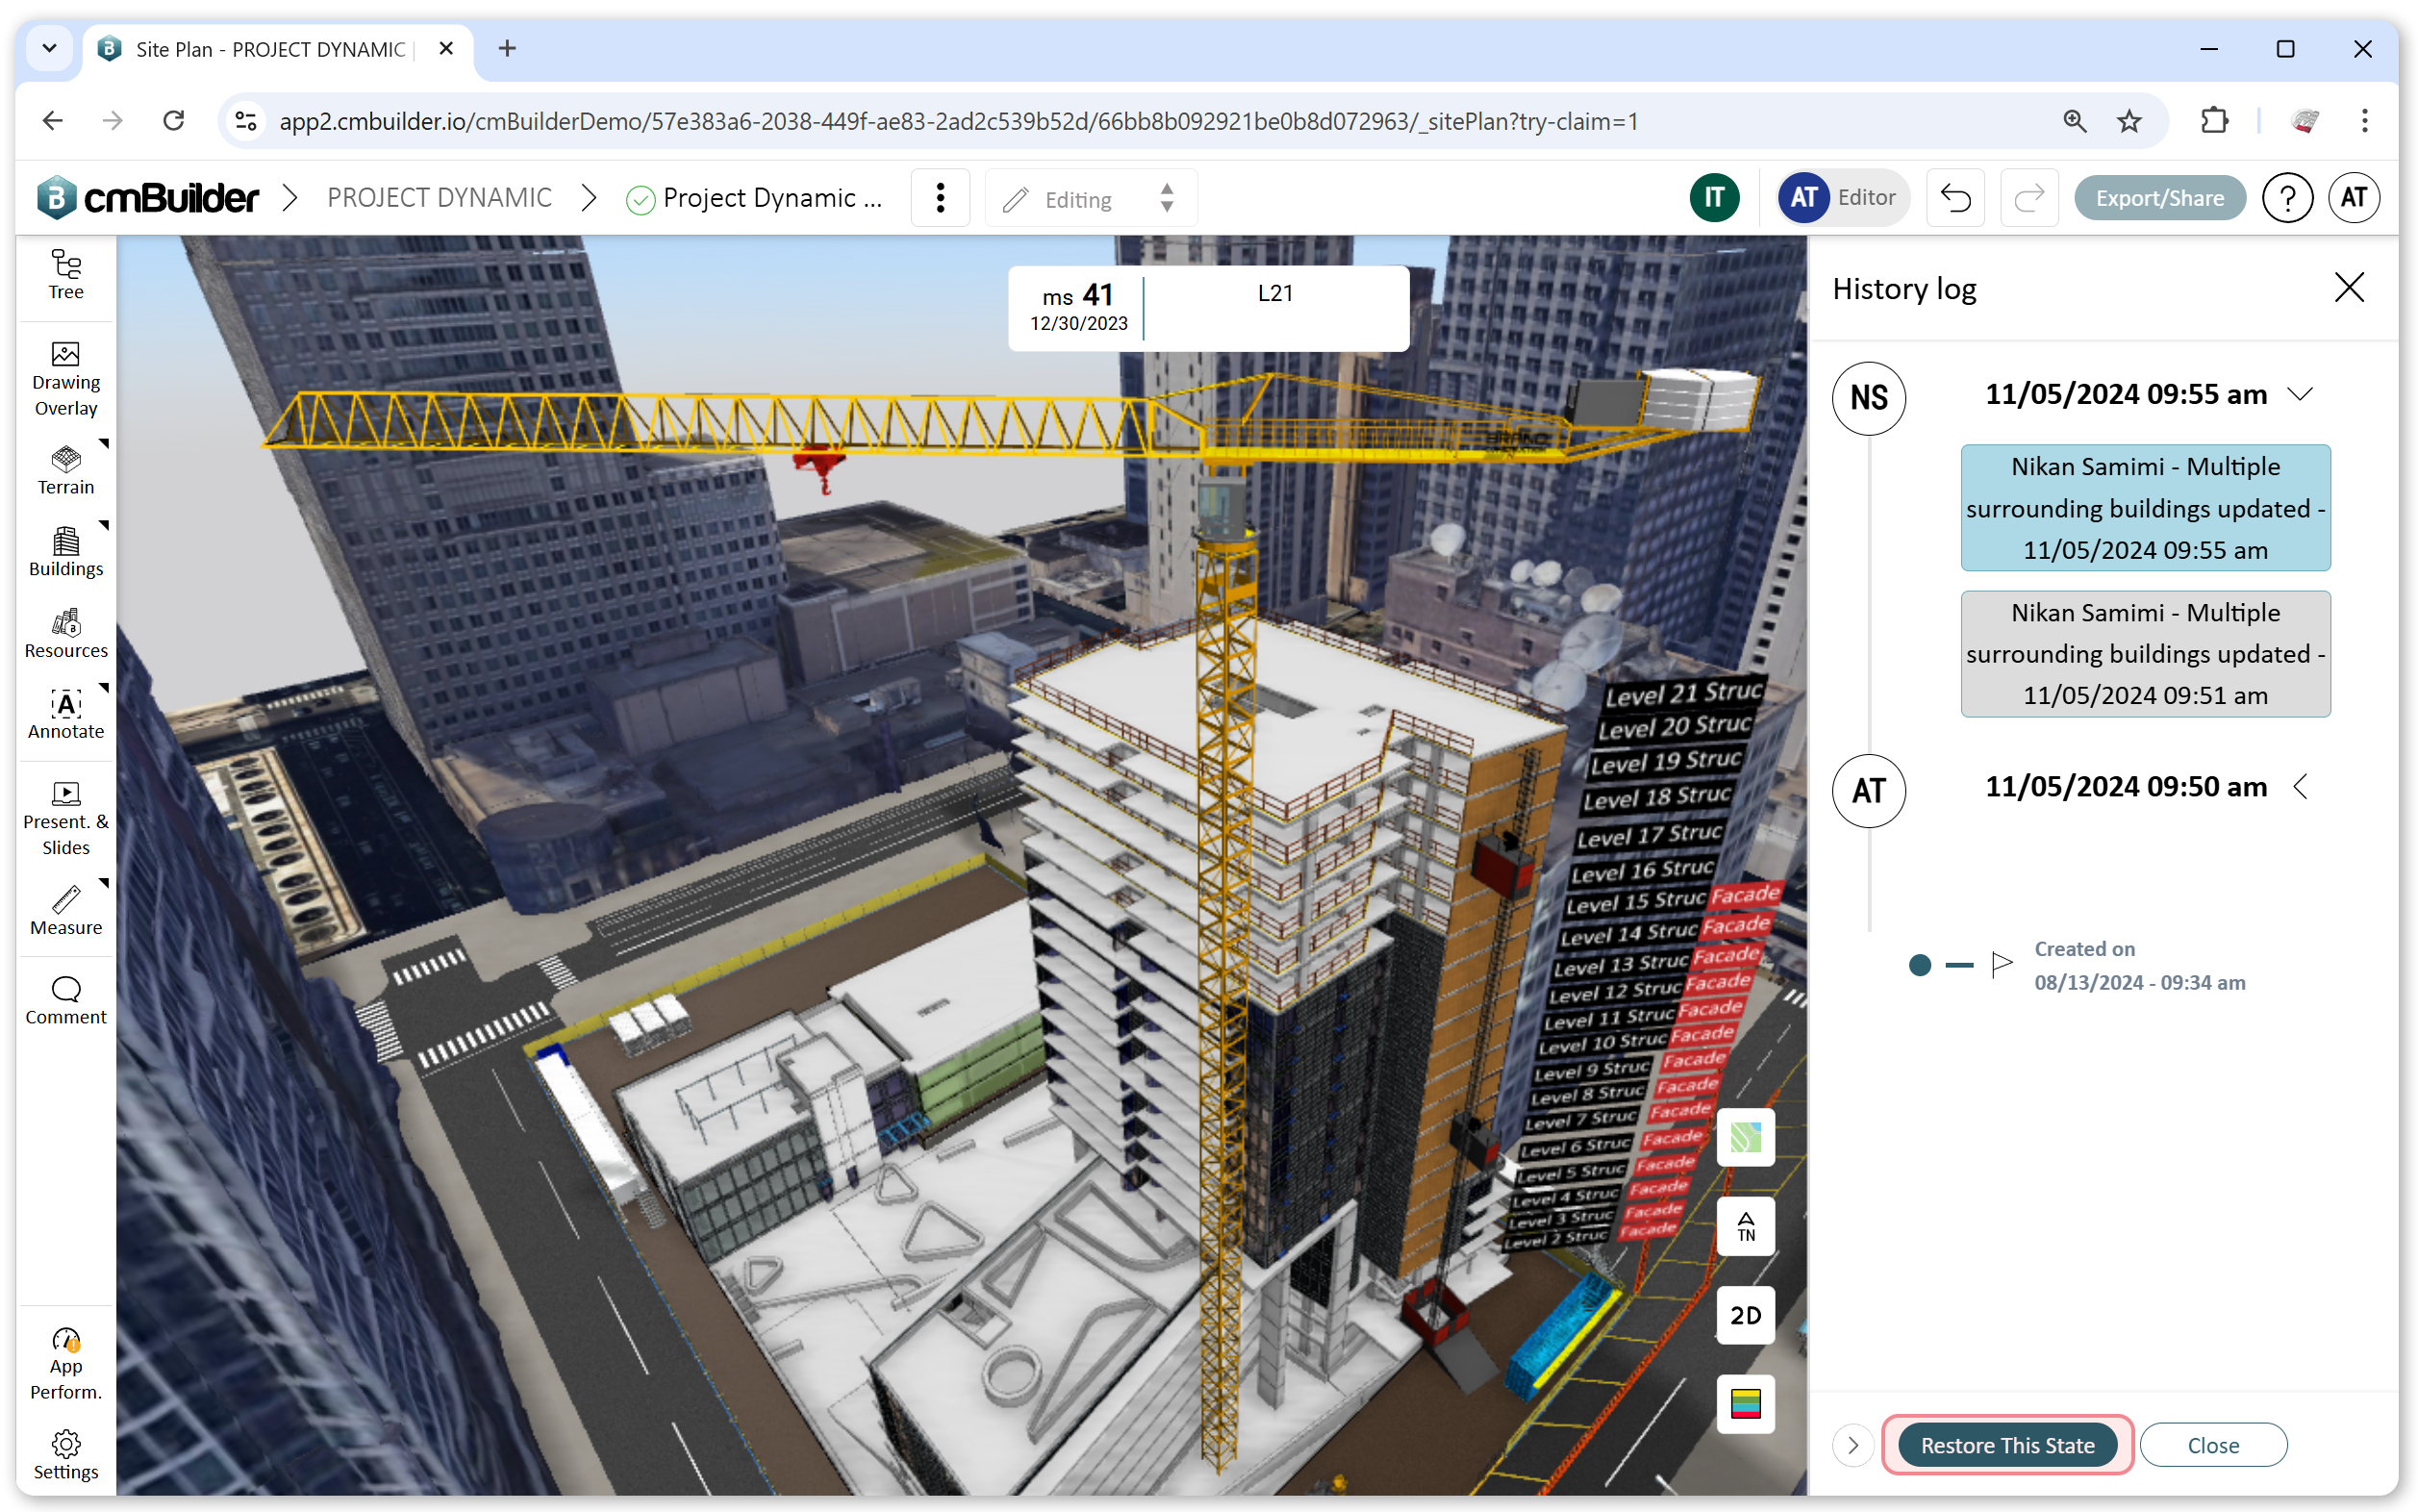The image size is (2418, 1512).
Task: Click the Created on timeline dot
Action: click(1919, 965)
